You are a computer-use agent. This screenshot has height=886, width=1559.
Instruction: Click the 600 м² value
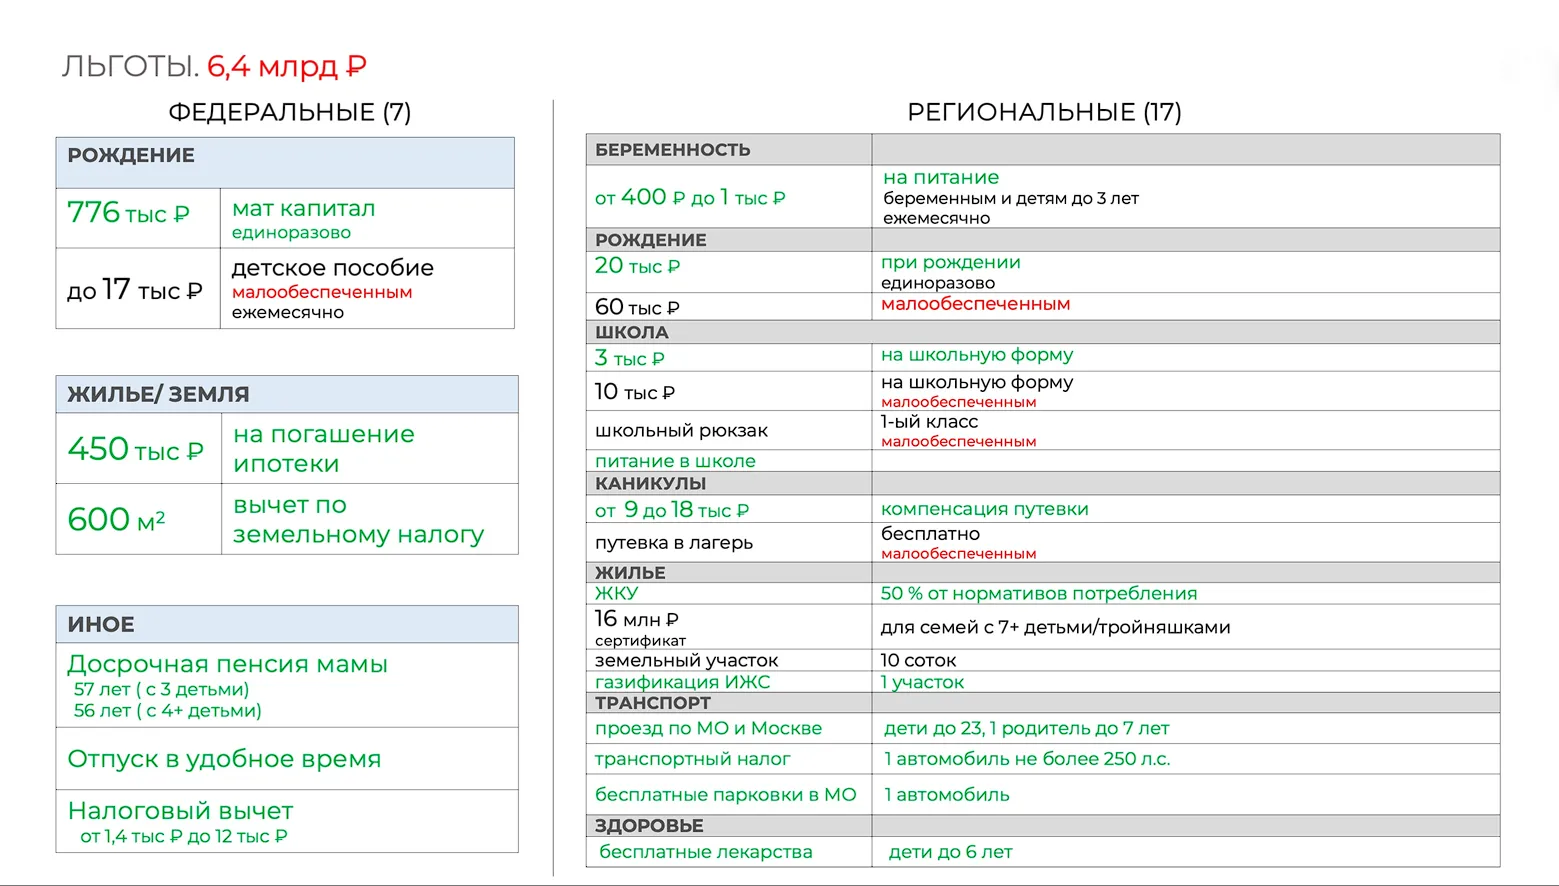point(116,520)
